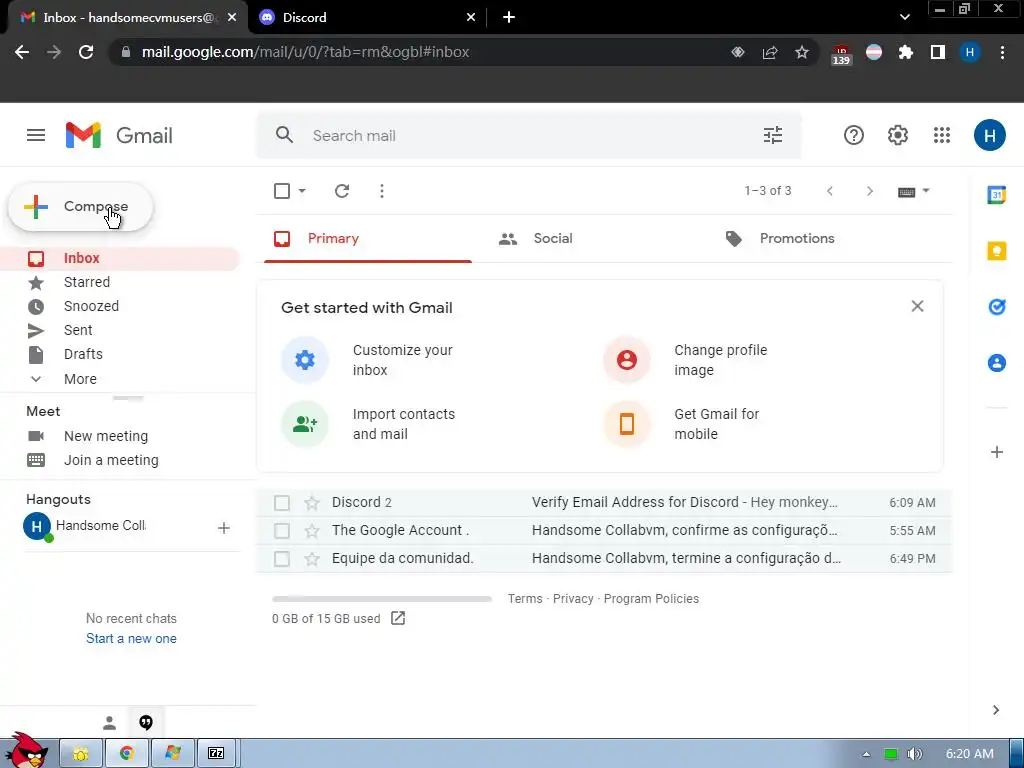The image size is (1024, 768).
Task: Open the 5:55 AM Google Account message
Action: pyautogui.click(x=604, y=530)
